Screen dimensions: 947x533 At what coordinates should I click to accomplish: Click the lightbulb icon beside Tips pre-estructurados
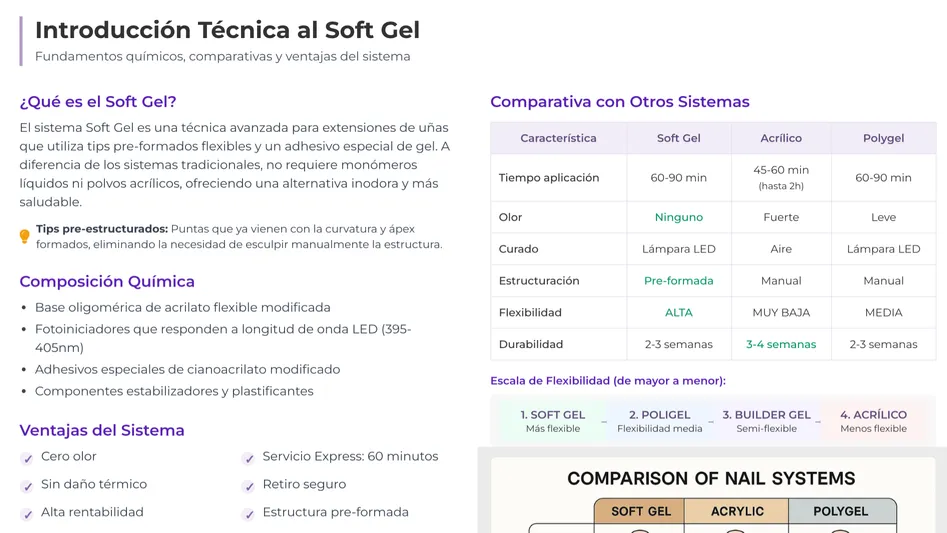25,237
